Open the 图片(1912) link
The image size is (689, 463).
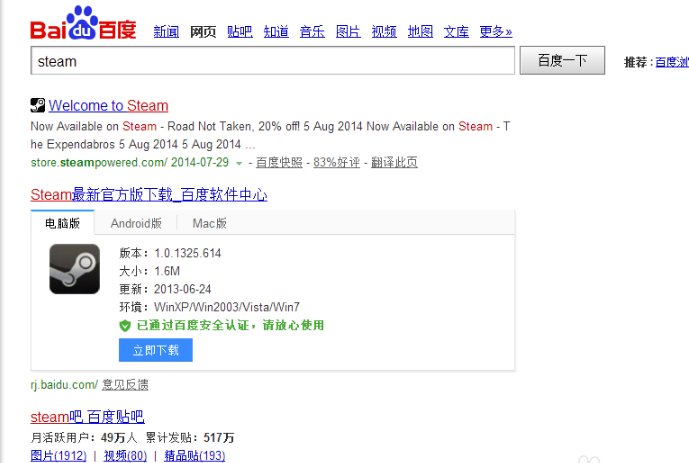coord(58,456)
